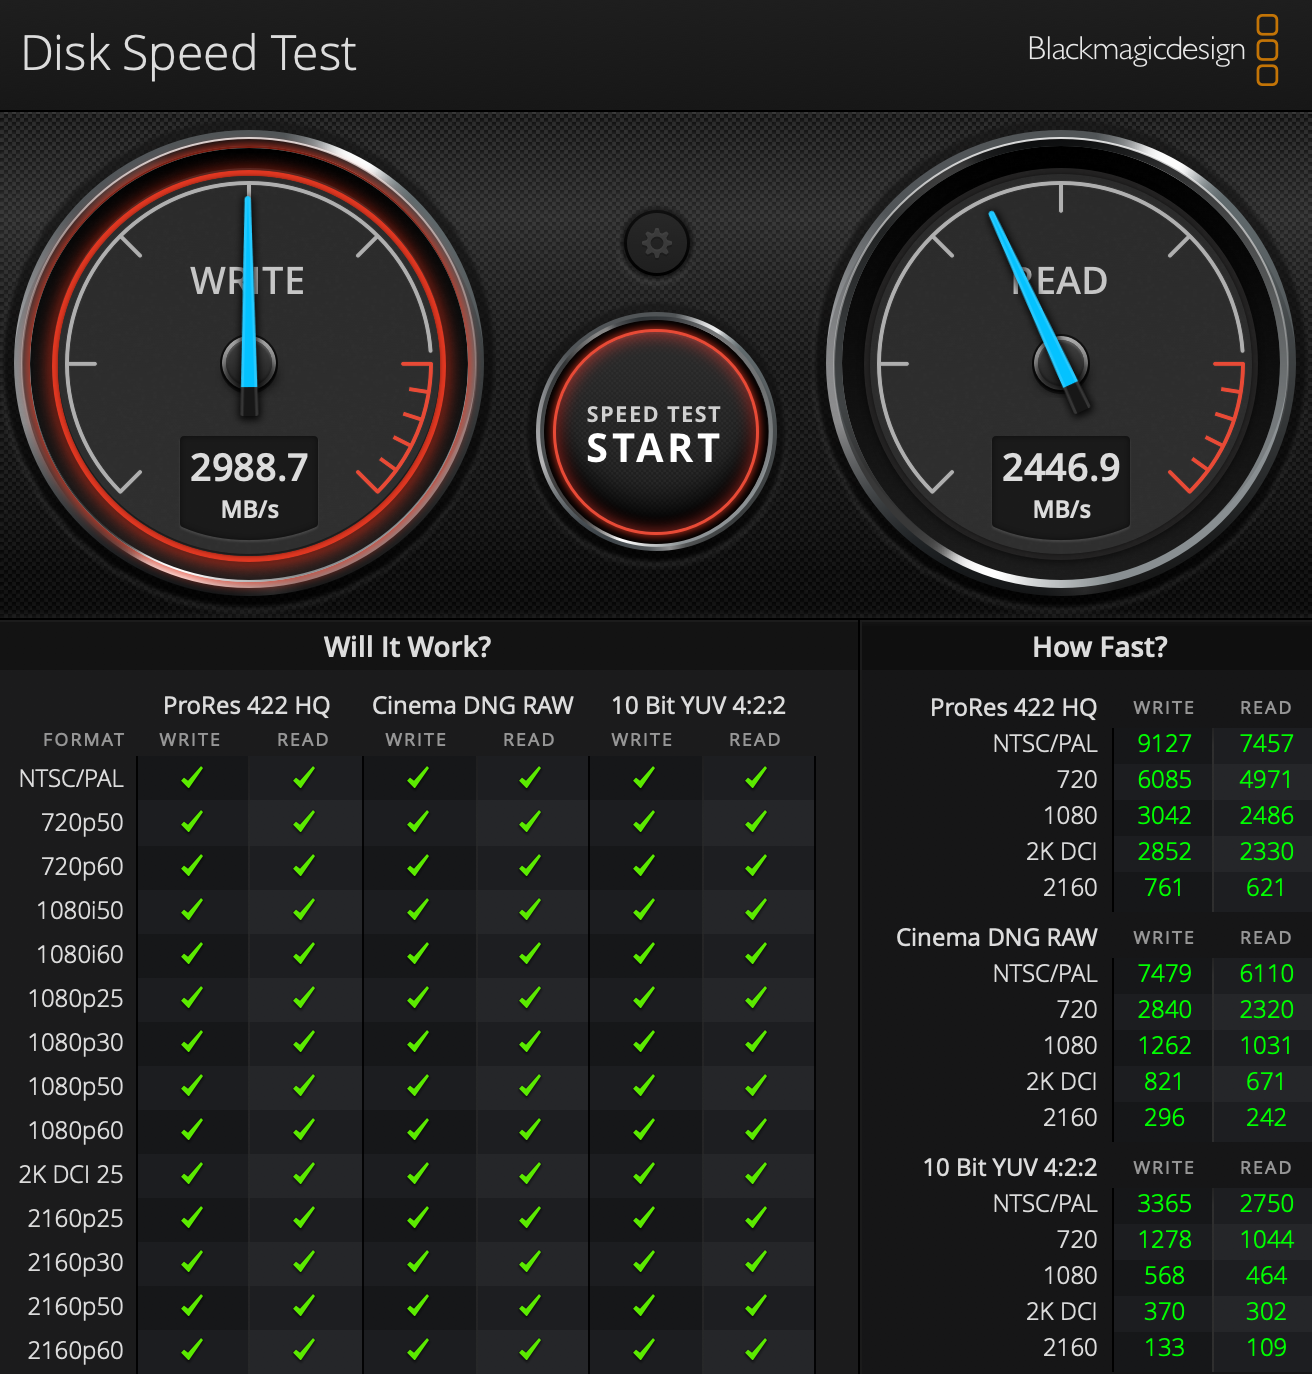
Task: Click 10 Bit YUV 2160 write value 133
Action: (x=1165, y=1347)
